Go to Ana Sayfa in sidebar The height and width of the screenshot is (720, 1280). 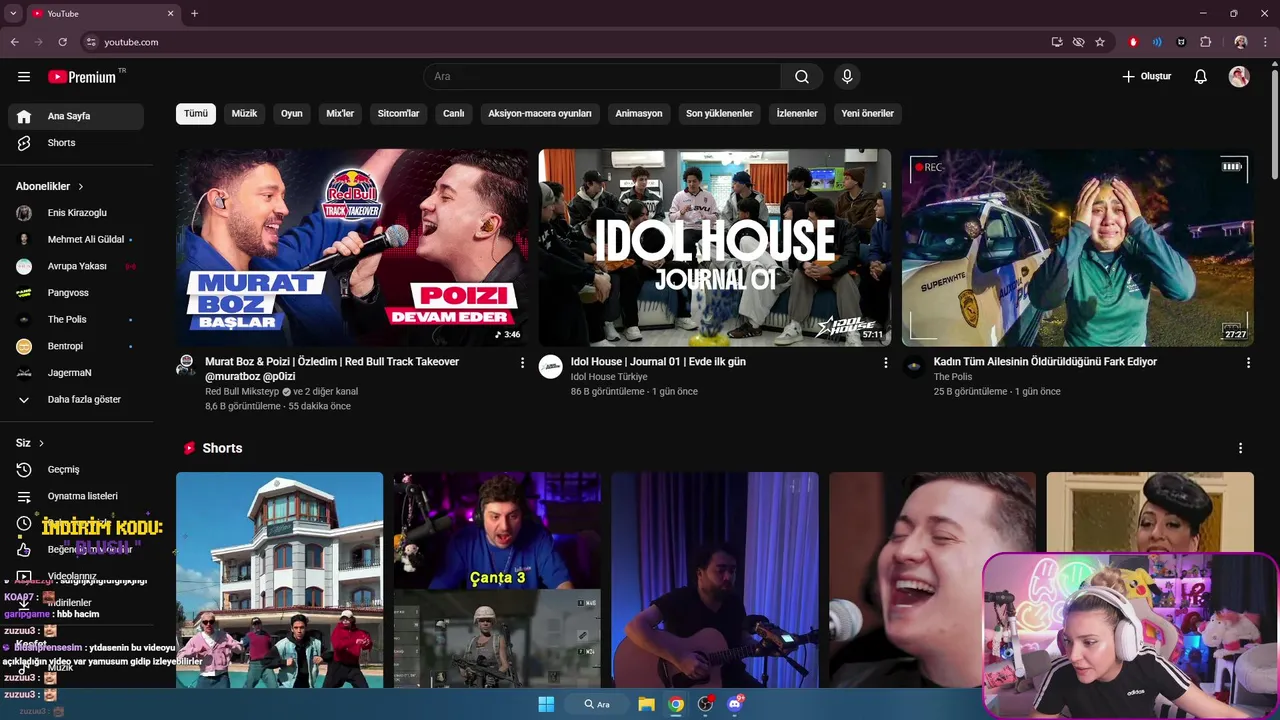pyautogui.click(x=76, y=116)
